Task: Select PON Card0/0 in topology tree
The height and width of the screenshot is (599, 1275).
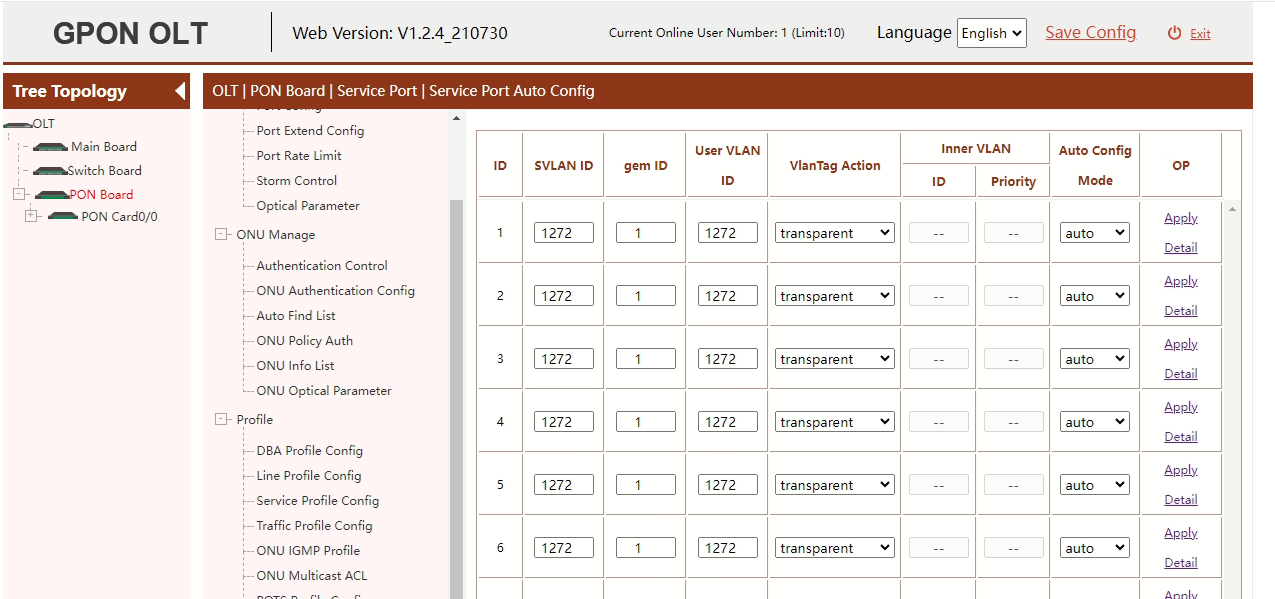Action: coord(120,216)
